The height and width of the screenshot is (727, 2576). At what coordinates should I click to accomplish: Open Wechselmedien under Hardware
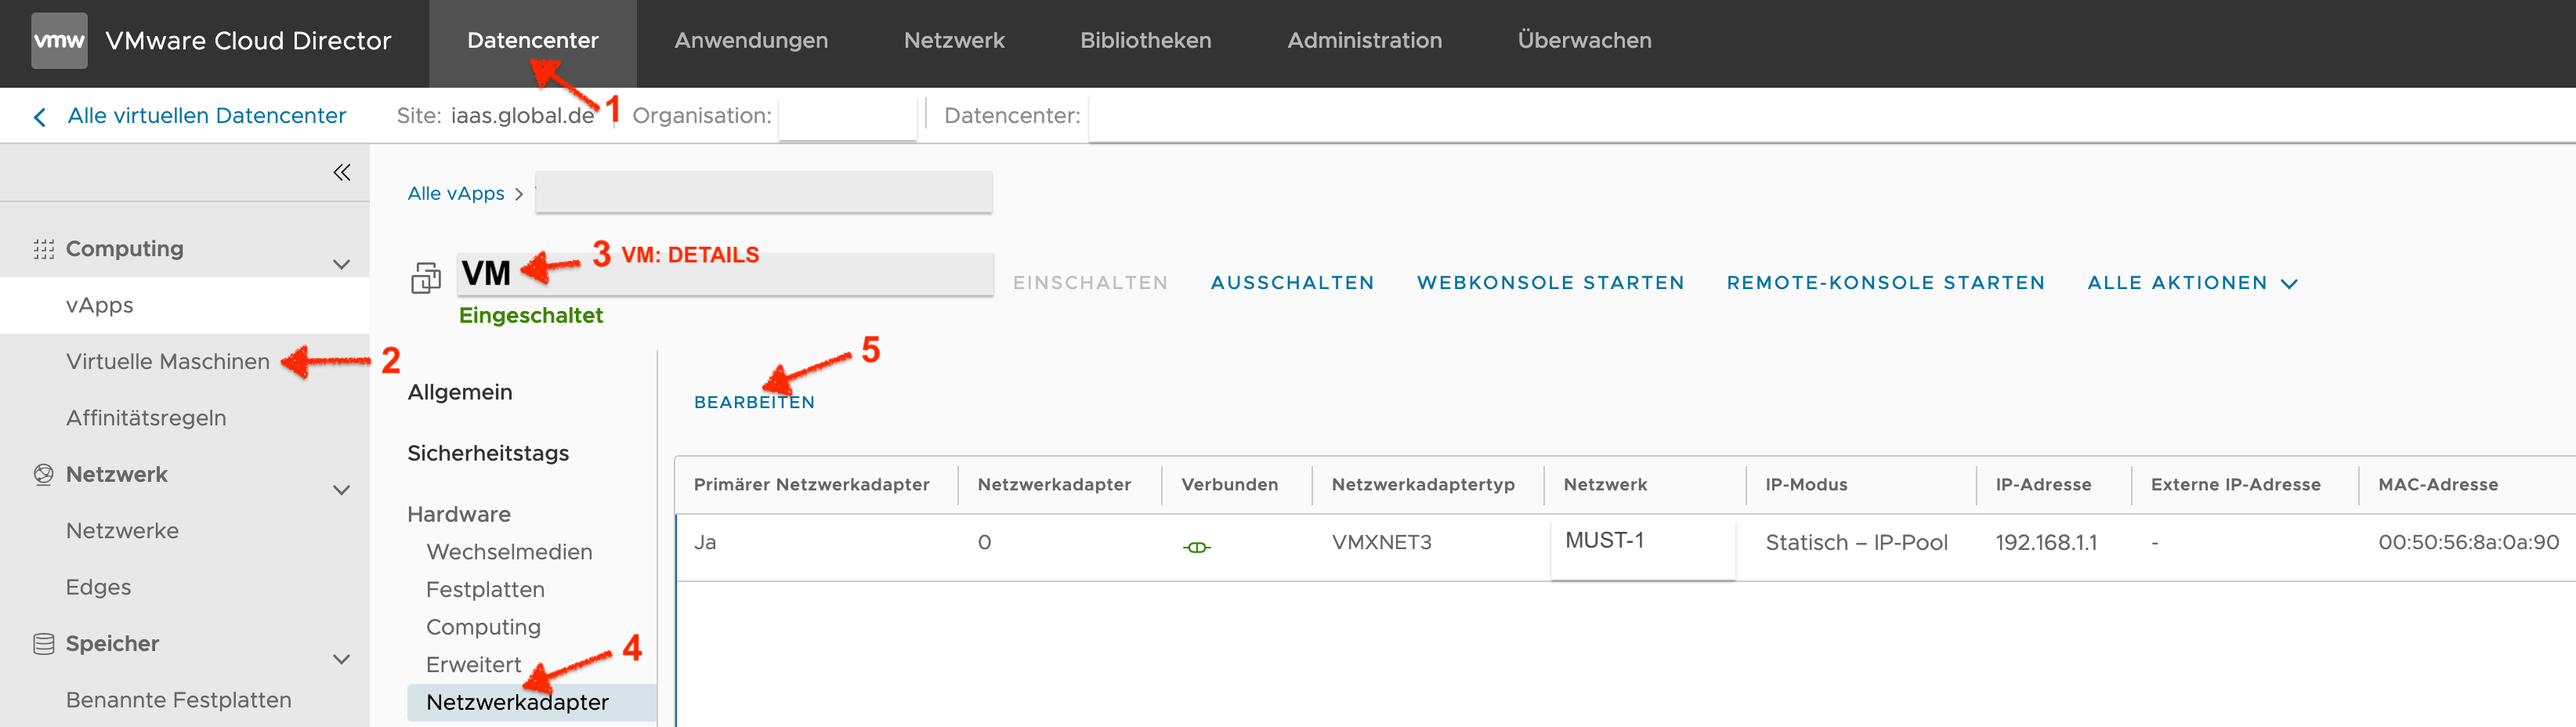pos(509,552)
